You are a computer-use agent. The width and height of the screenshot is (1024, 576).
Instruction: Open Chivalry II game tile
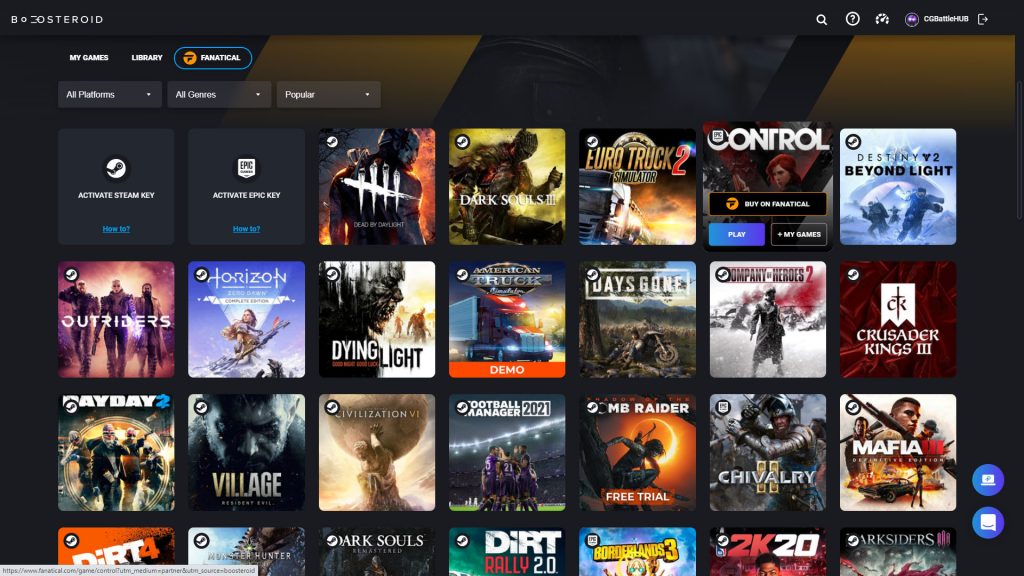pos(767,453)
